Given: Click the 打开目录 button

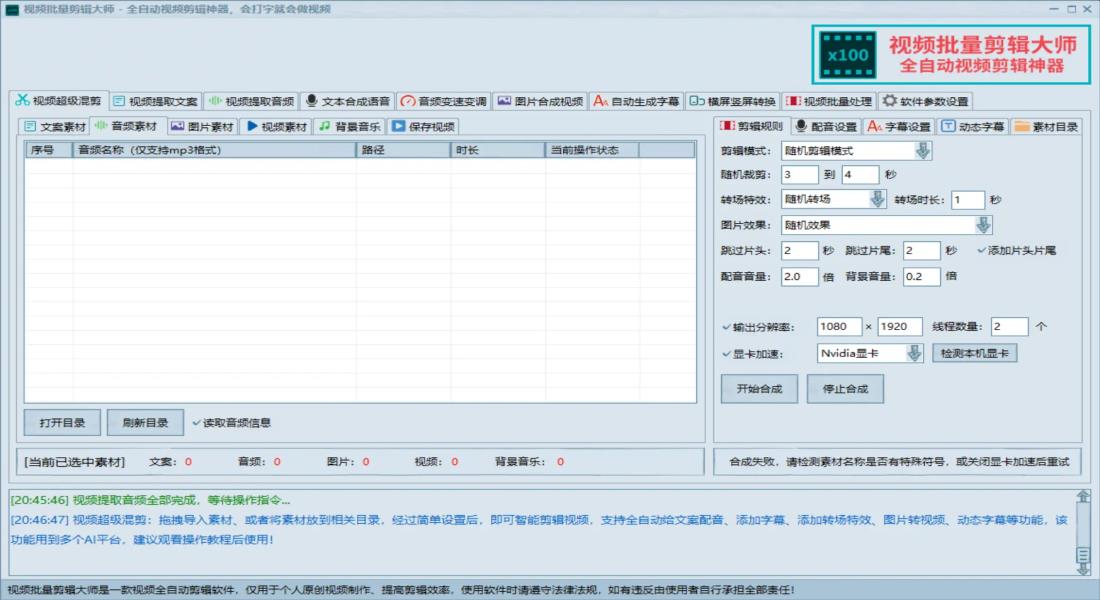Looking at the screenshot, I should click(62, 423).
